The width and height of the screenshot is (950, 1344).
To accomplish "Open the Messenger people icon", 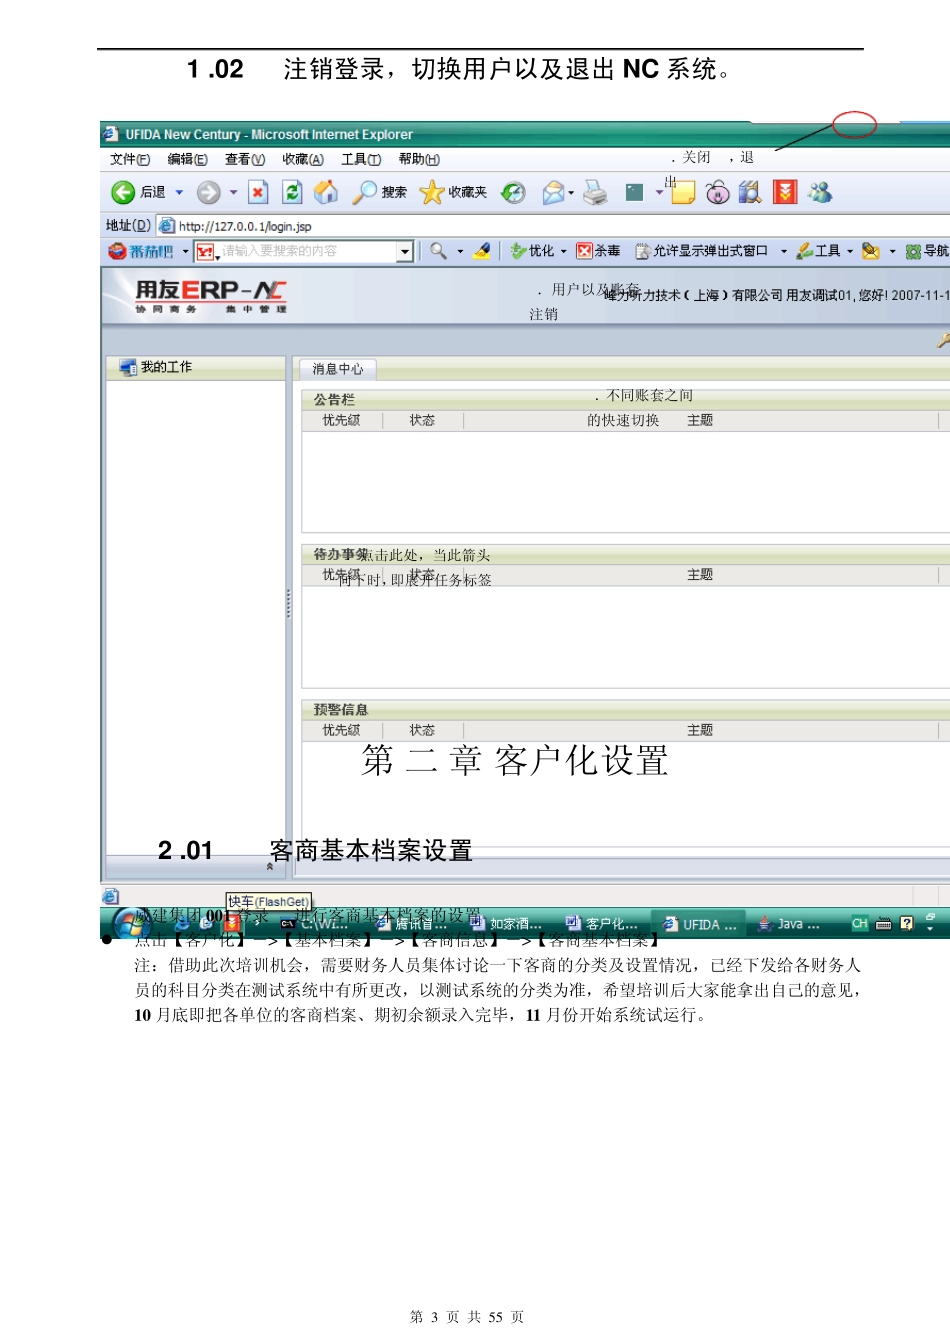I will coord(820,192).
